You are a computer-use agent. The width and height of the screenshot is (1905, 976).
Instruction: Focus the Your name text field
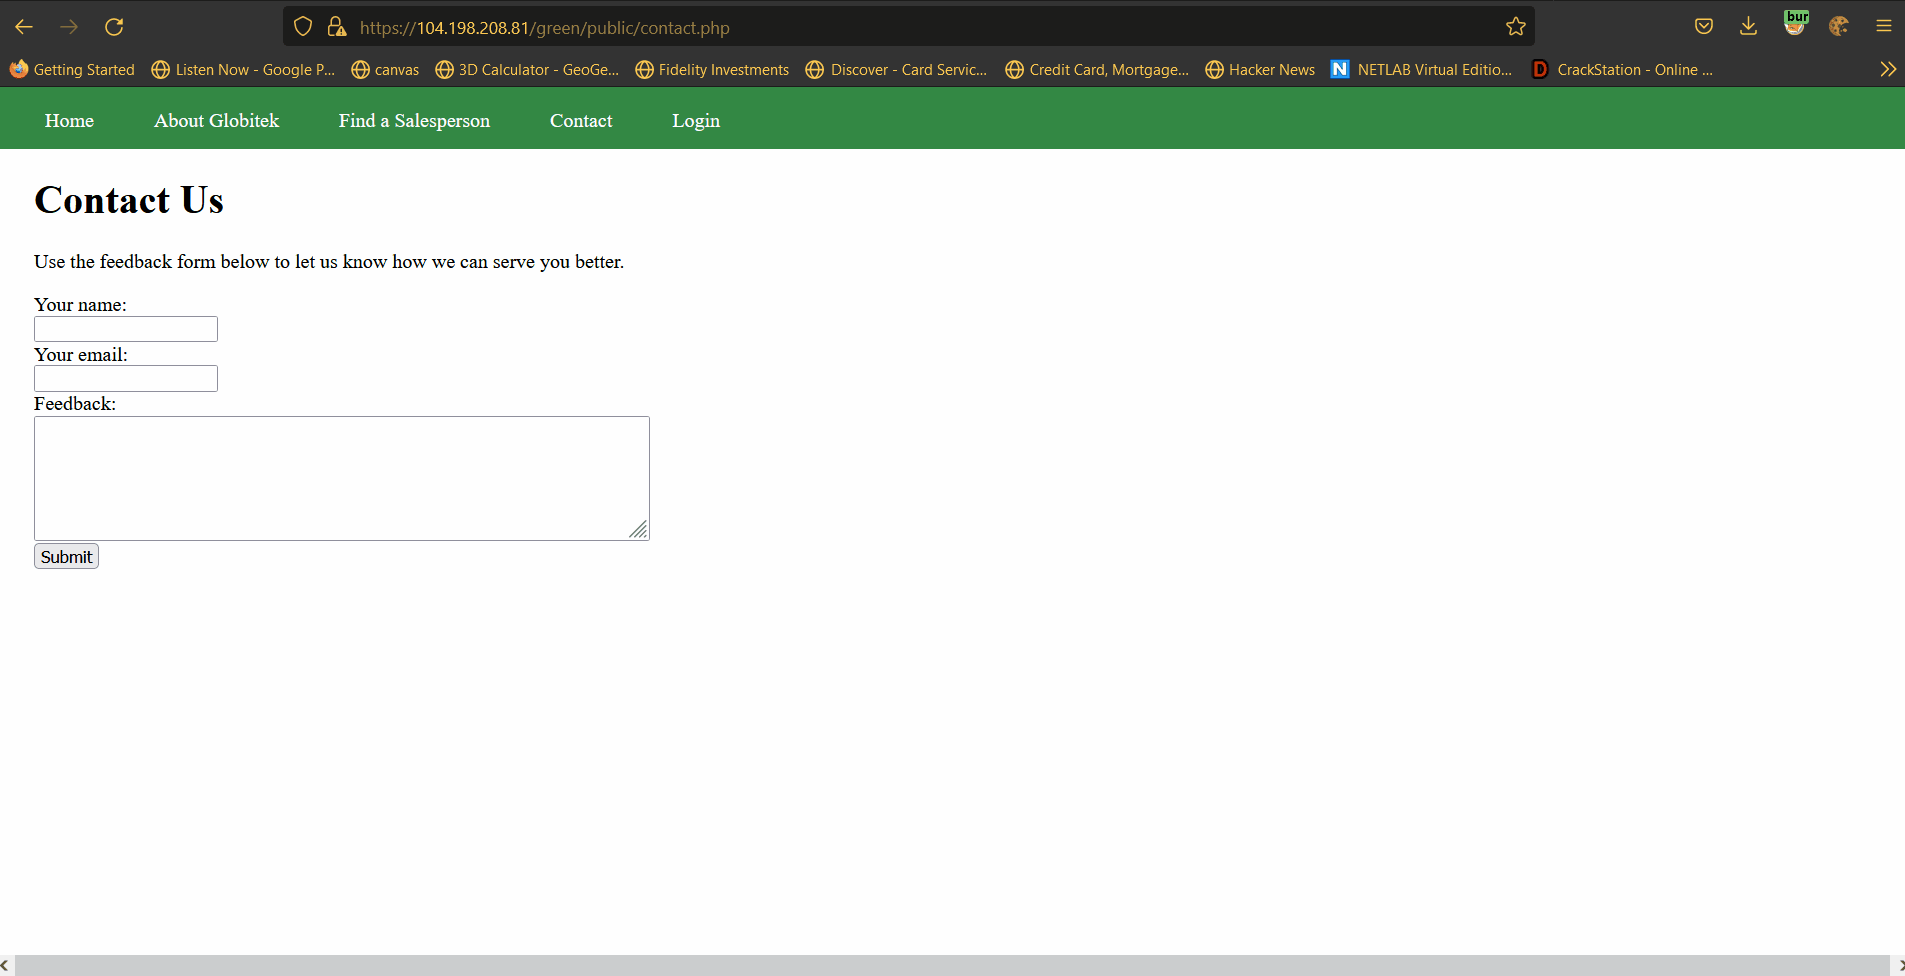coord(126,329)
